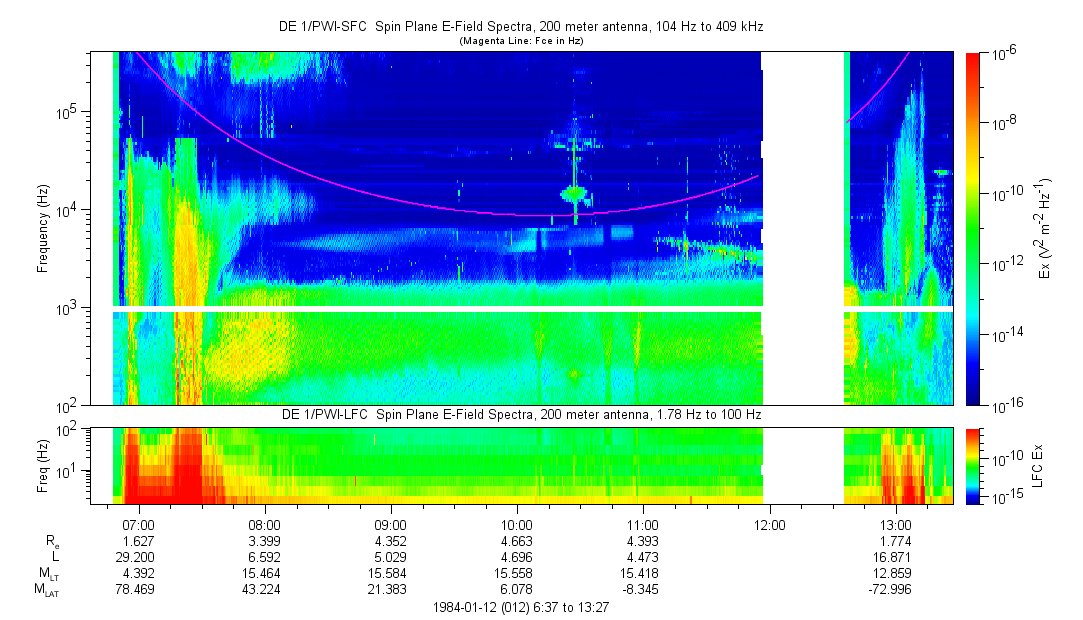Click the main Ex color bar

(x=973, y=228)
